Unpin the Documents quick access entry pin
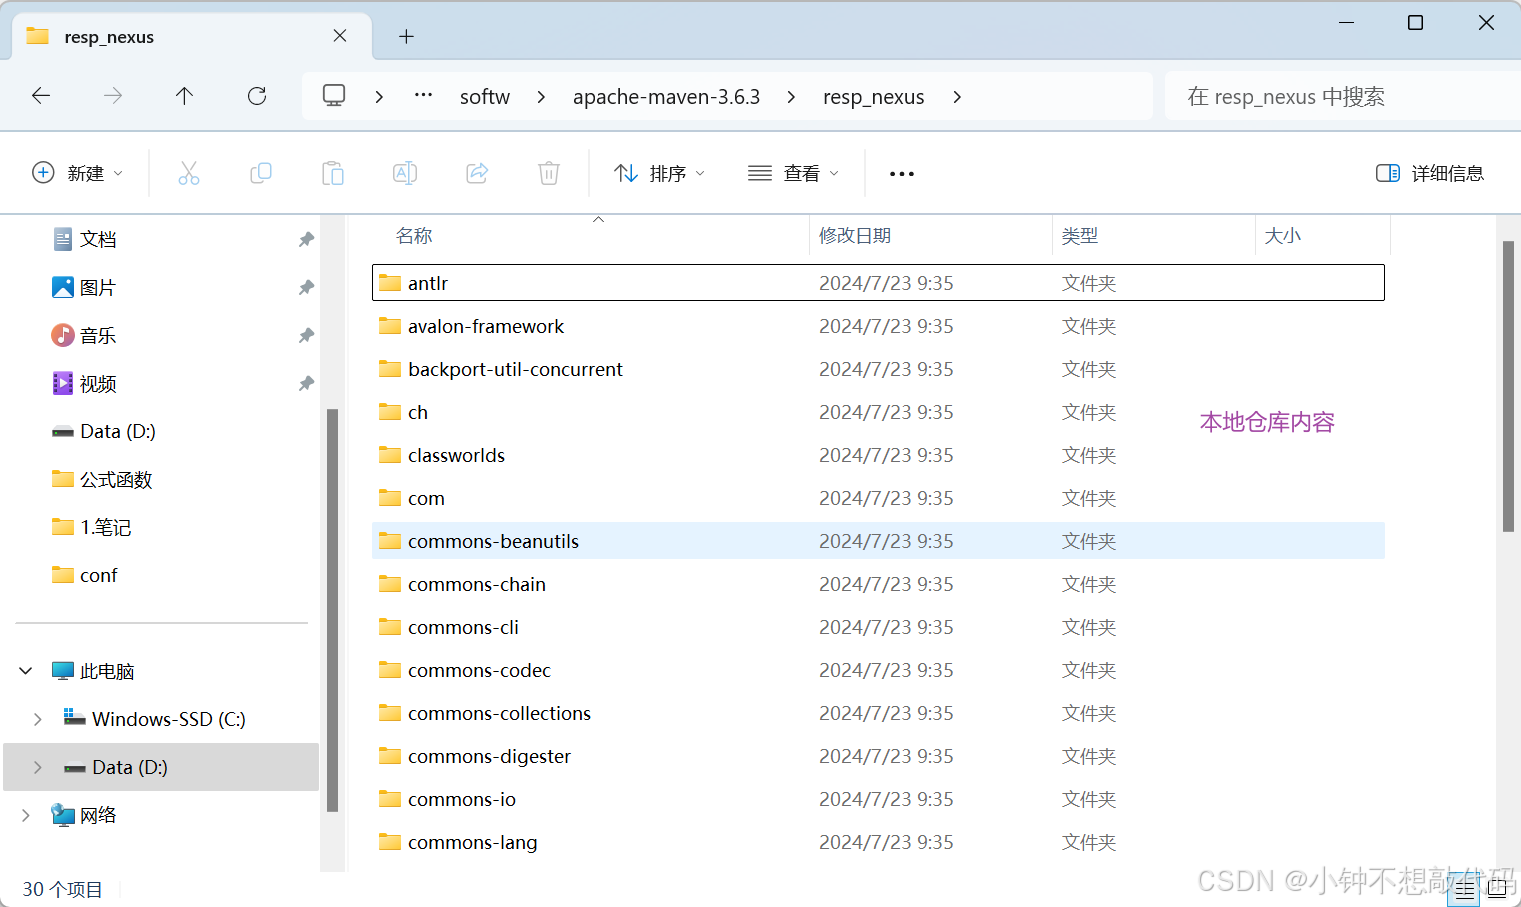The width and height of the screenshot is (1521, 907). pyautogui.click(x=306, y=239)
